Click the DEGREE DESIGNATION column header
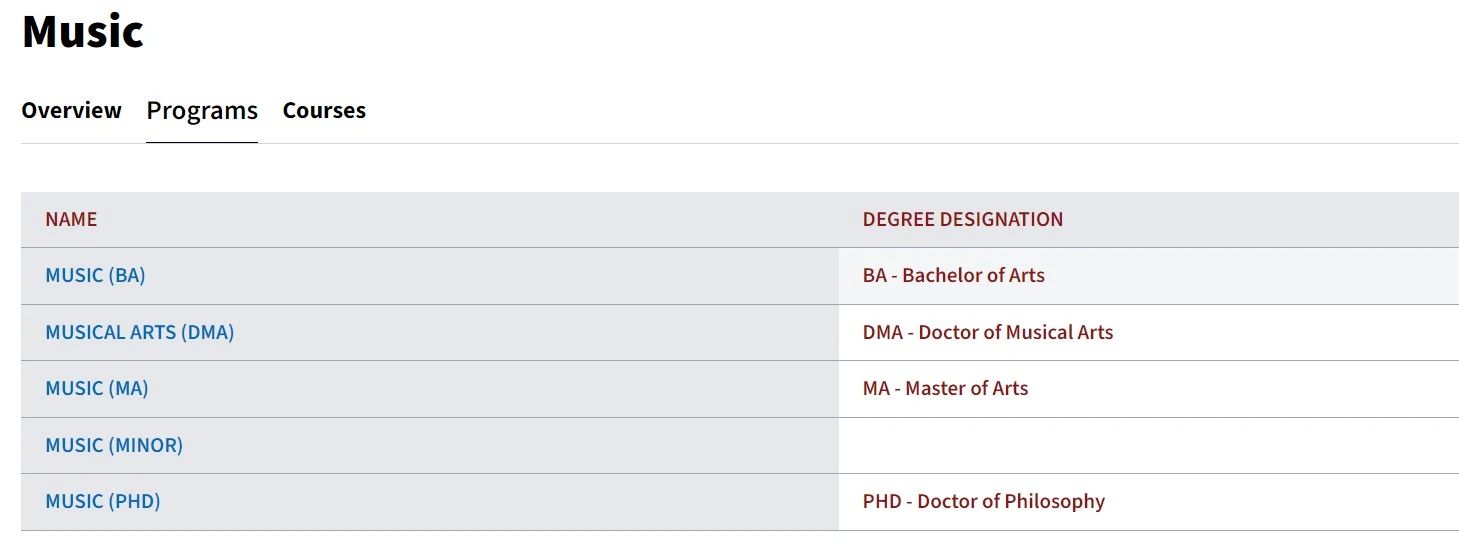Viewport: 1459px width, 546px height. tap(963, 219)
